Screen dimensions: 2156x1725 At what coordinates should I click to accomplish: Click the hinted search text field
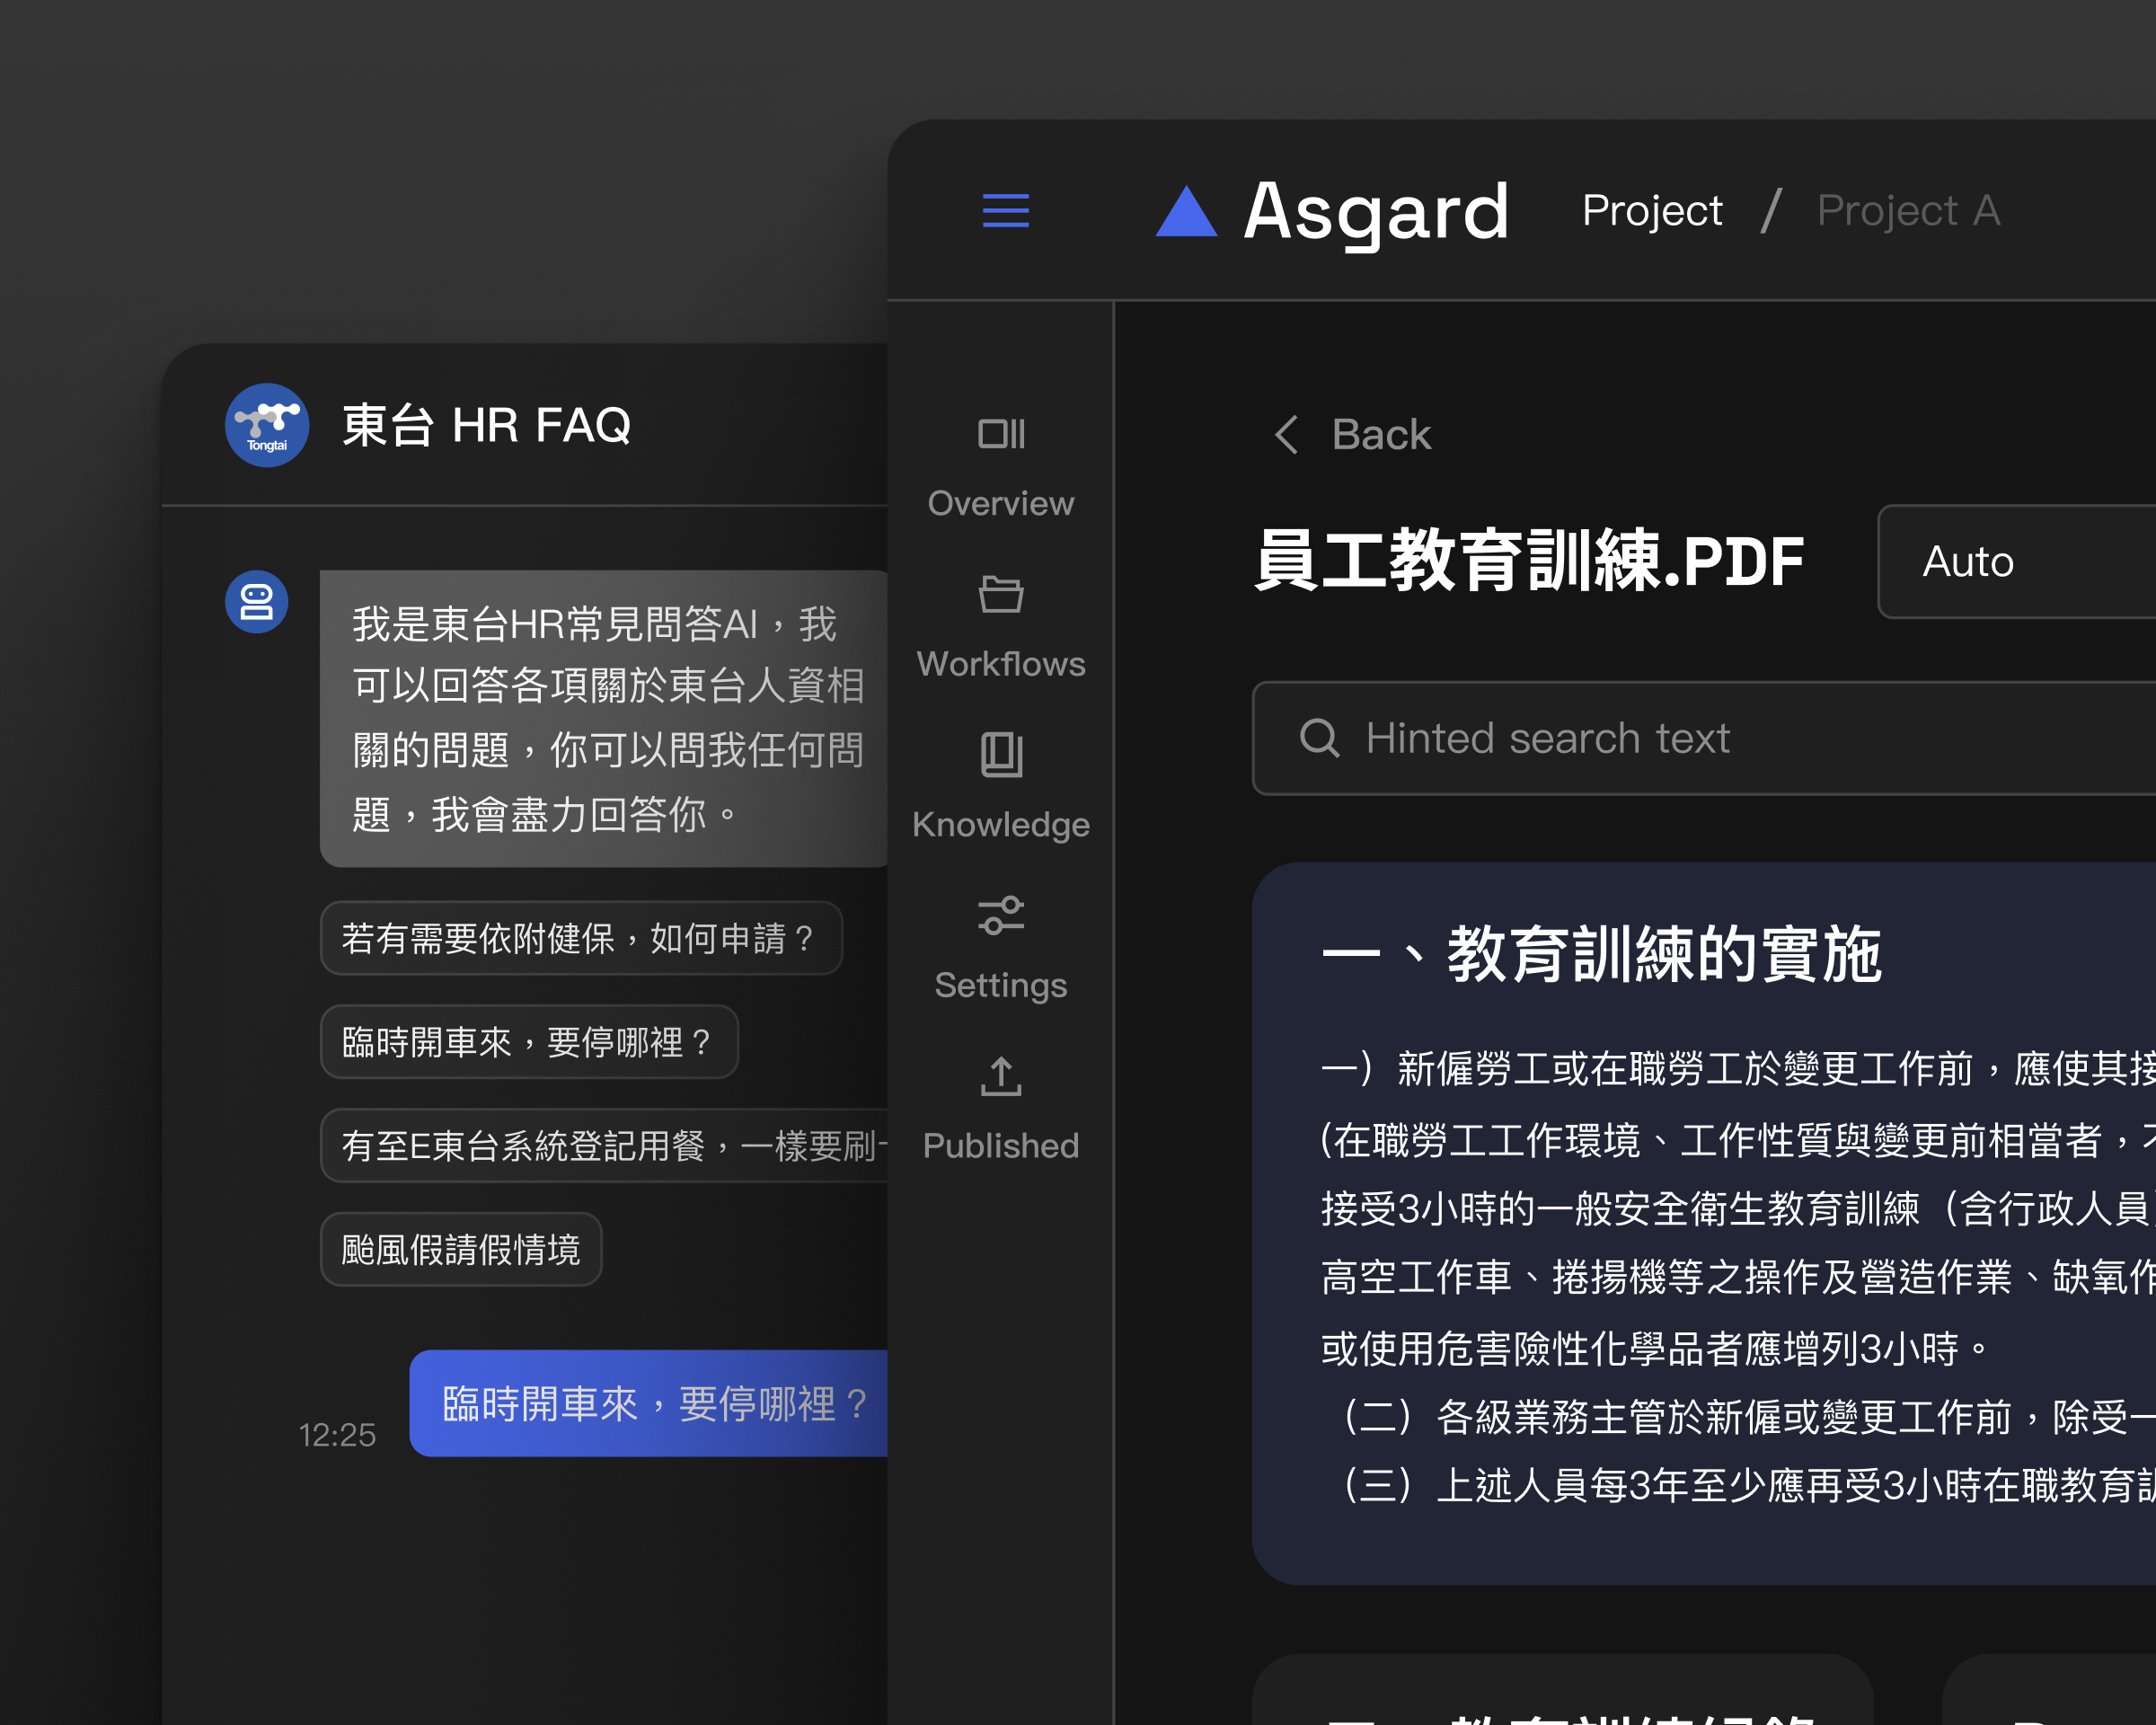pyautogui.click(x=1700, y=739)
